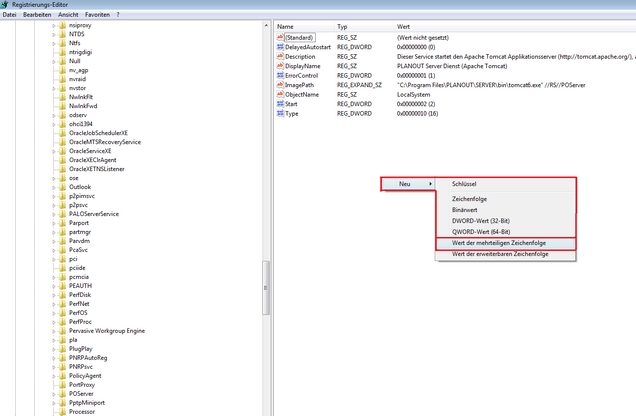
Task: Click the POServer folder icon
Action: pos(62,394)
